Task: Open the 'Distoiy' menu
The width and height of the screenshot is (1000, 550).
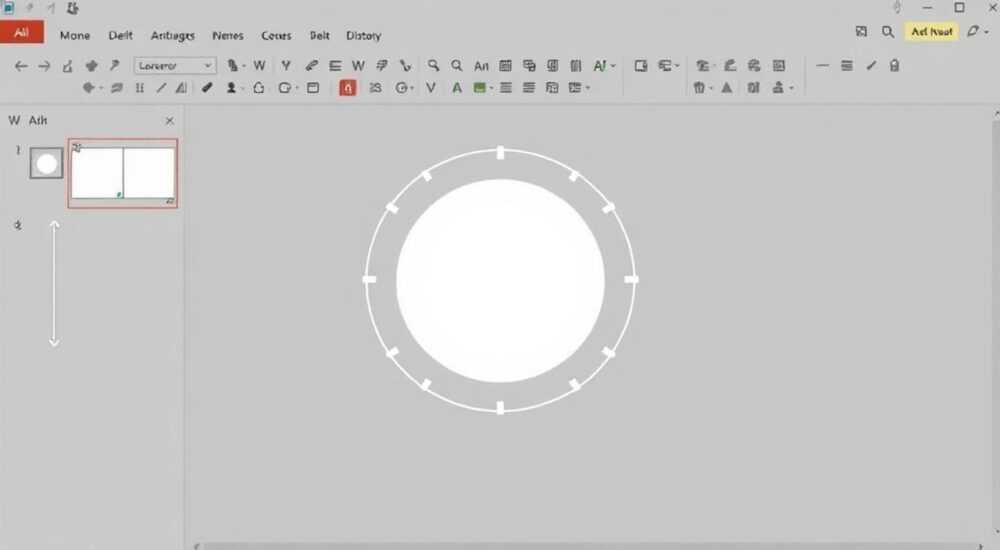Action: tap(364, 36)
